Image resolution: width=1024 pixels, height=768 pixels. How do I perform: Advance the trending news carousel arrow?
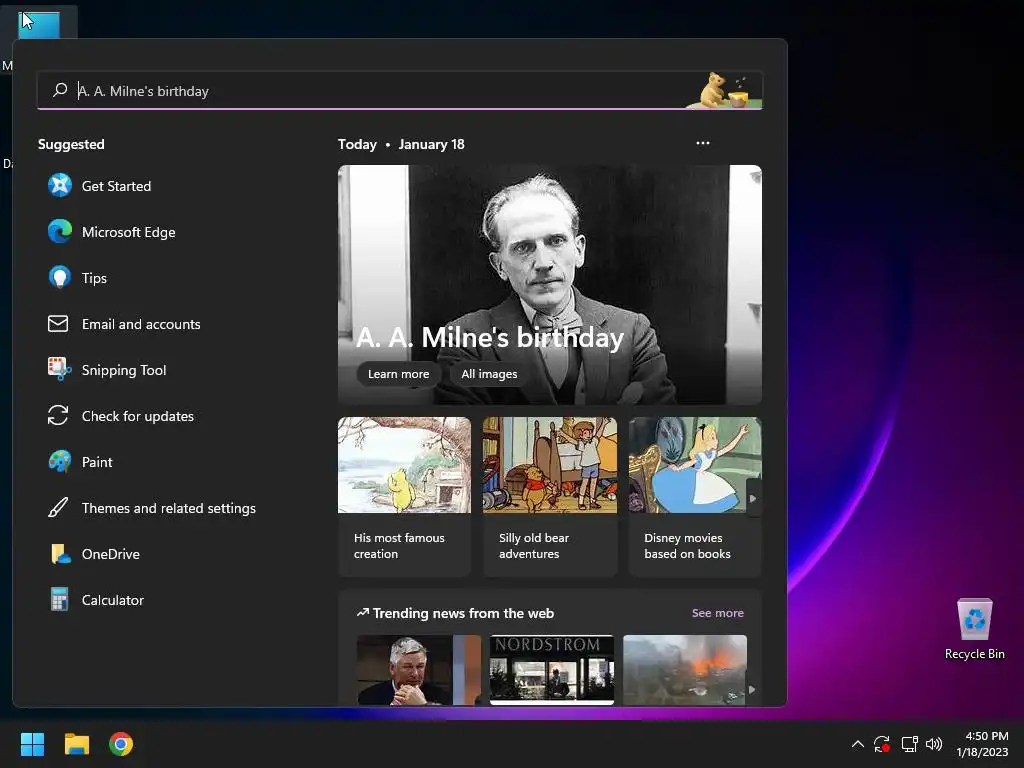(x=752, y=690)
